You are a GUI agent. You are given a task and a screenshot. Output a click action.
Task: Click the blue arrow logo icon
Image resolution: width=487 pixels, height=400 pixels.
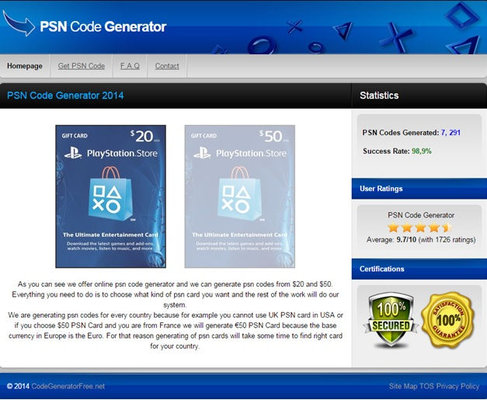click(x=19, y=23)
